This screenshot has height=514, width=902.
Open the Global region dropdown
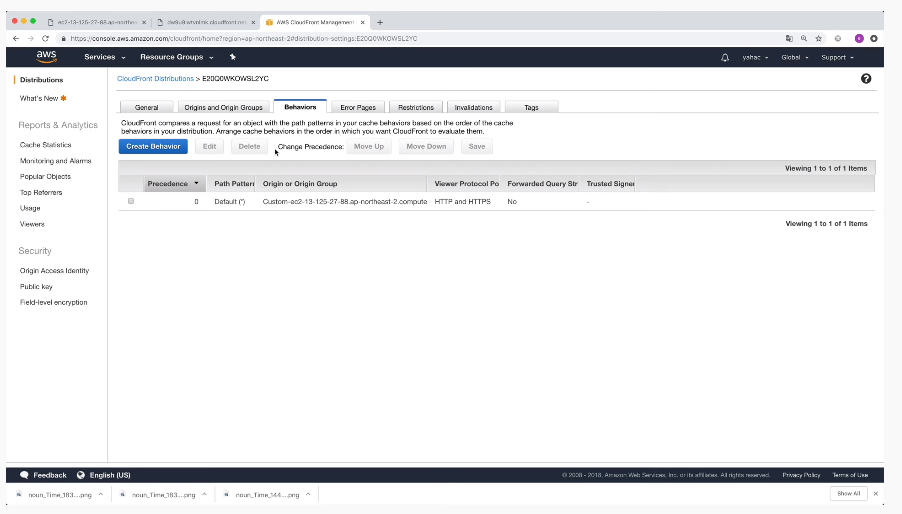[794, 57]
